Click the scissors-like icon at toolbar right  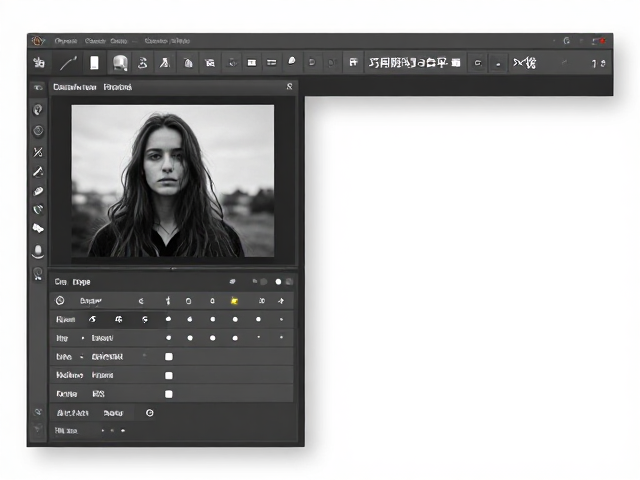coord(524,63)
